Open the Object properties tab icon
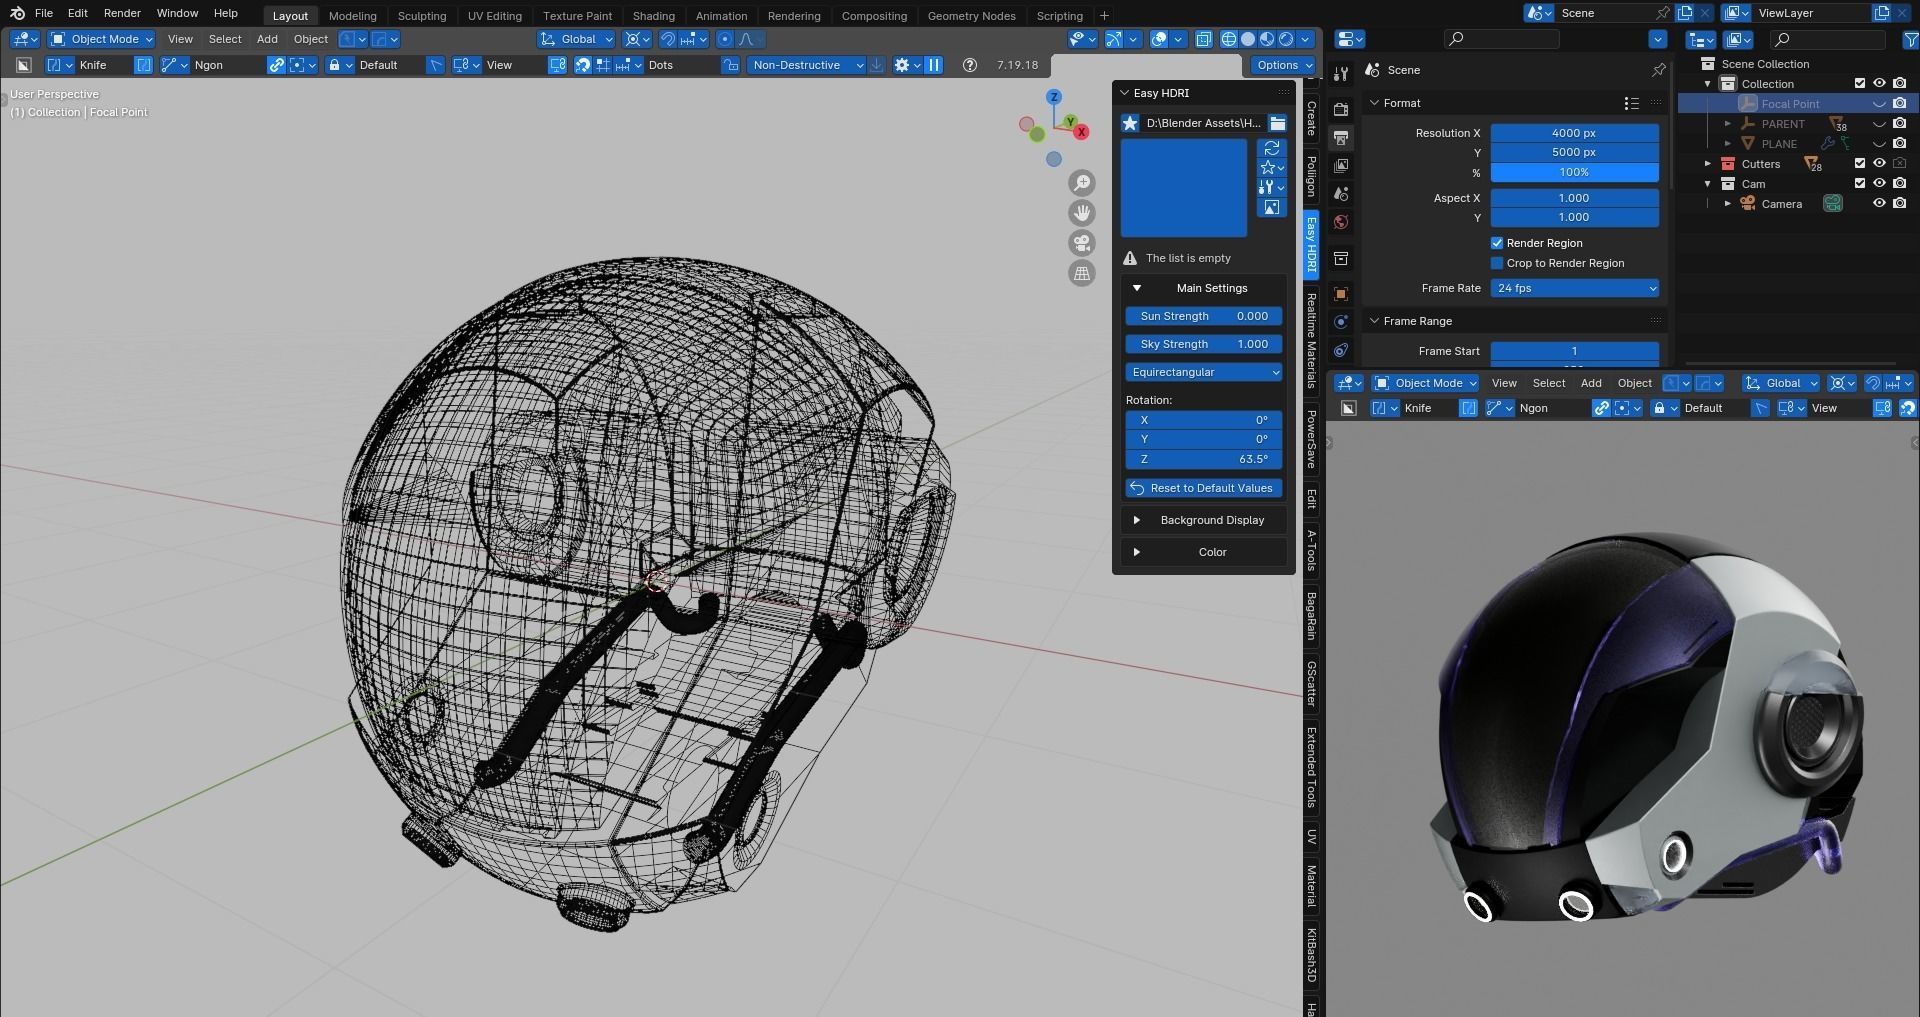The image size is (1920, 1017). point(1341,294)
